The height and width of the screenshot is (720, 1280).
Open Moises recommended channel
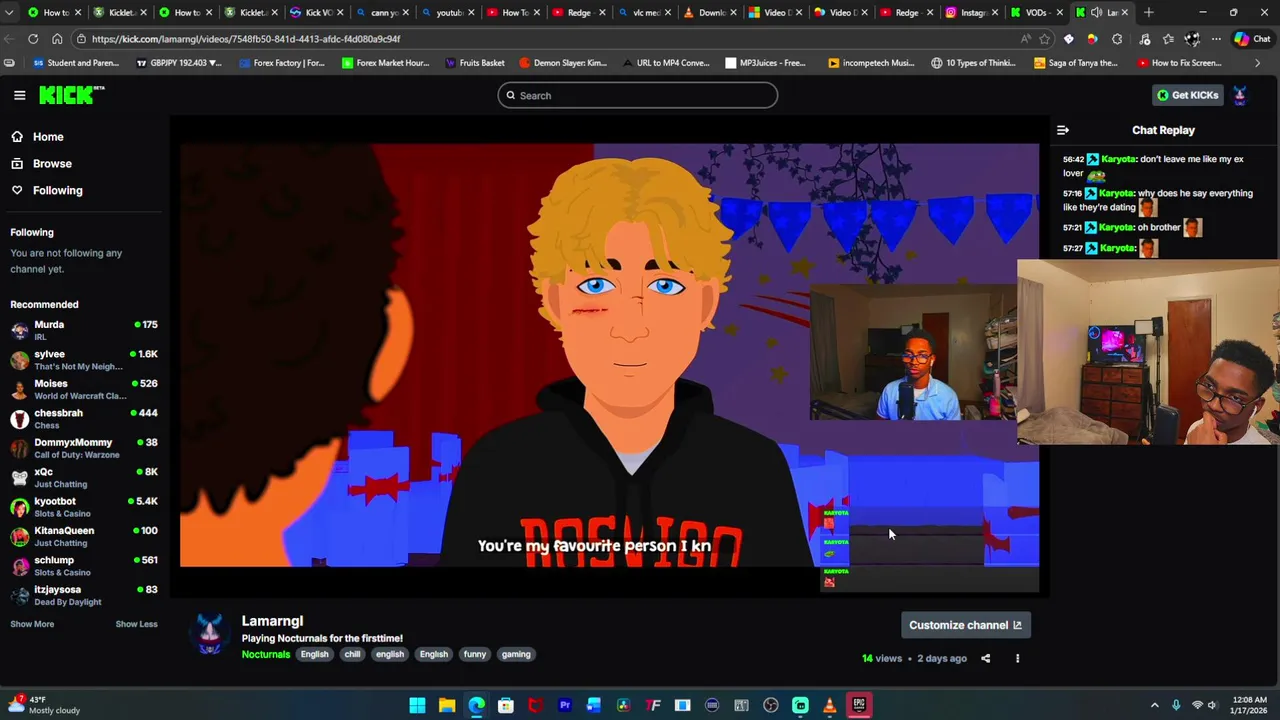[x=84, y=389]
